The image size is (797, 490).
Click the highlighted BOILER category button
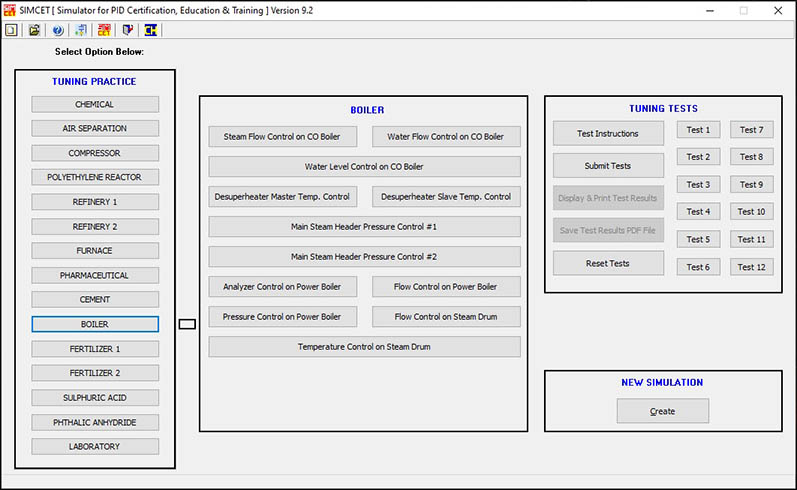pyautogui.click(x=95, y=324)
